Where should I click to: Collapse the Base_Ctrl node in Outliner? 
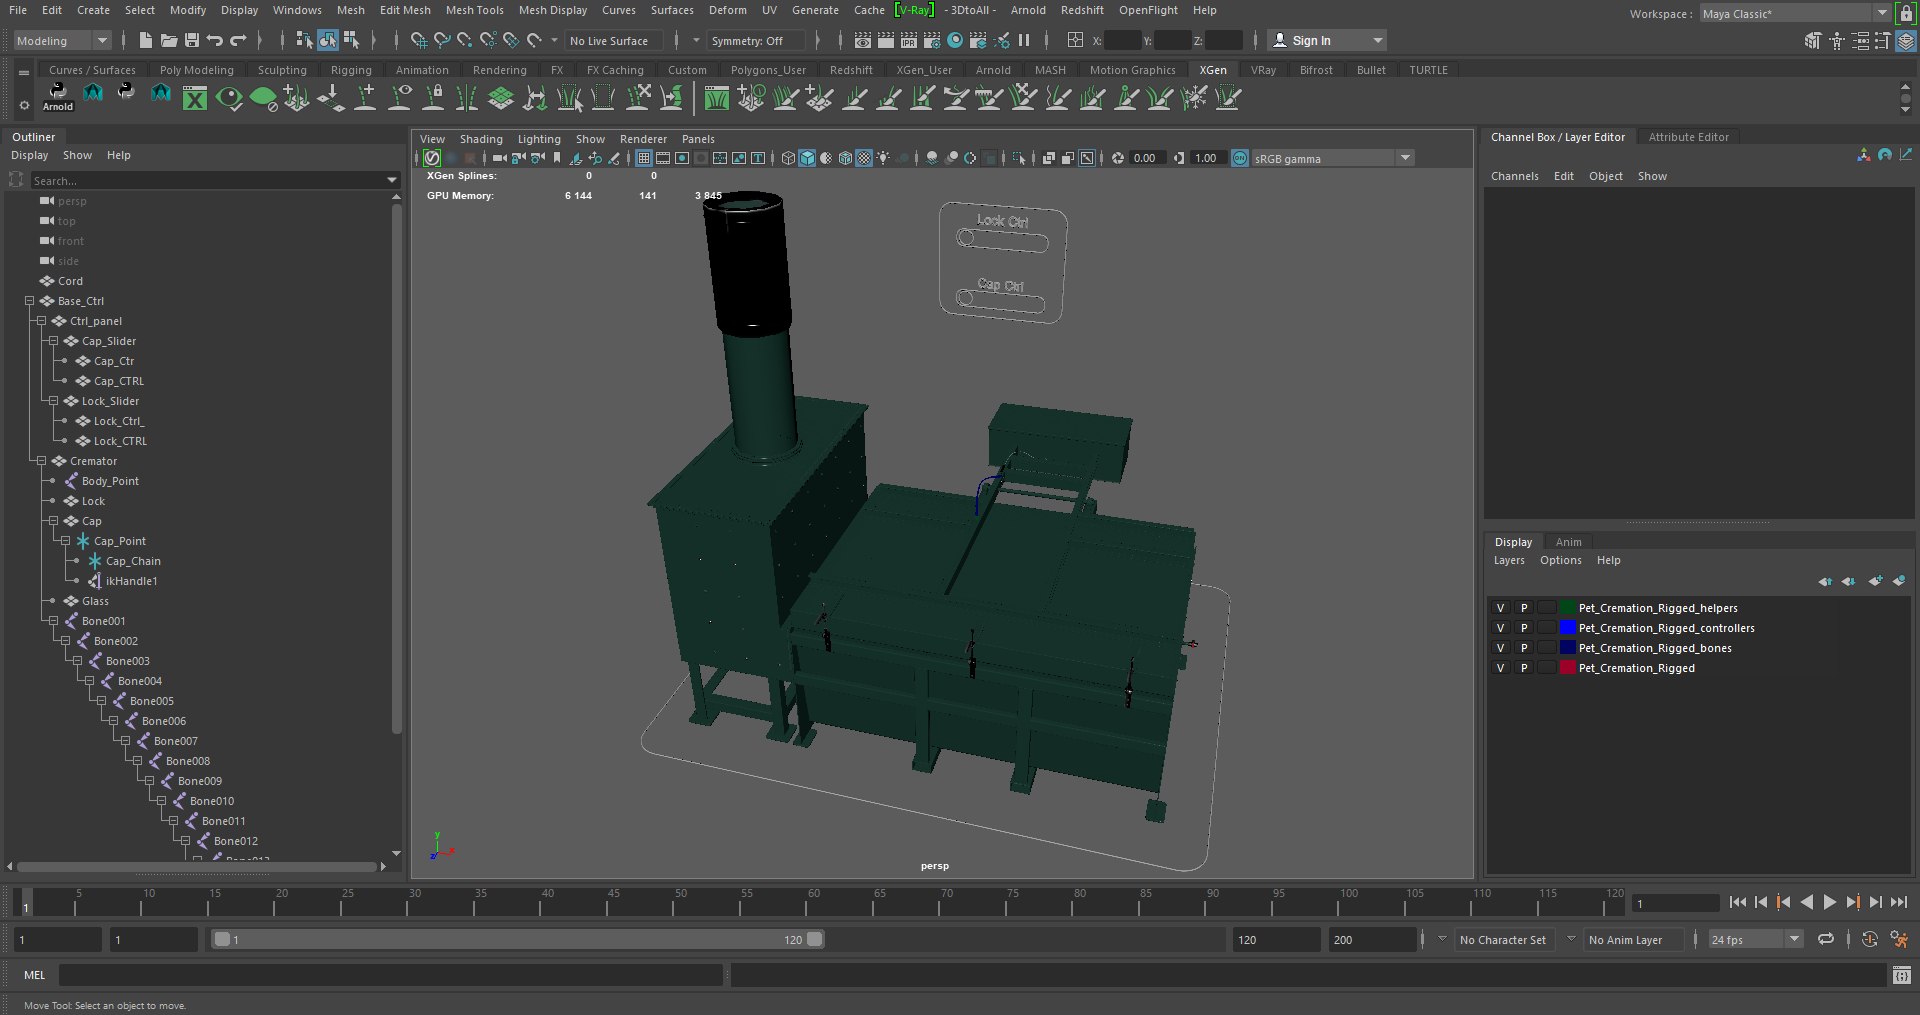coord(29,301)
